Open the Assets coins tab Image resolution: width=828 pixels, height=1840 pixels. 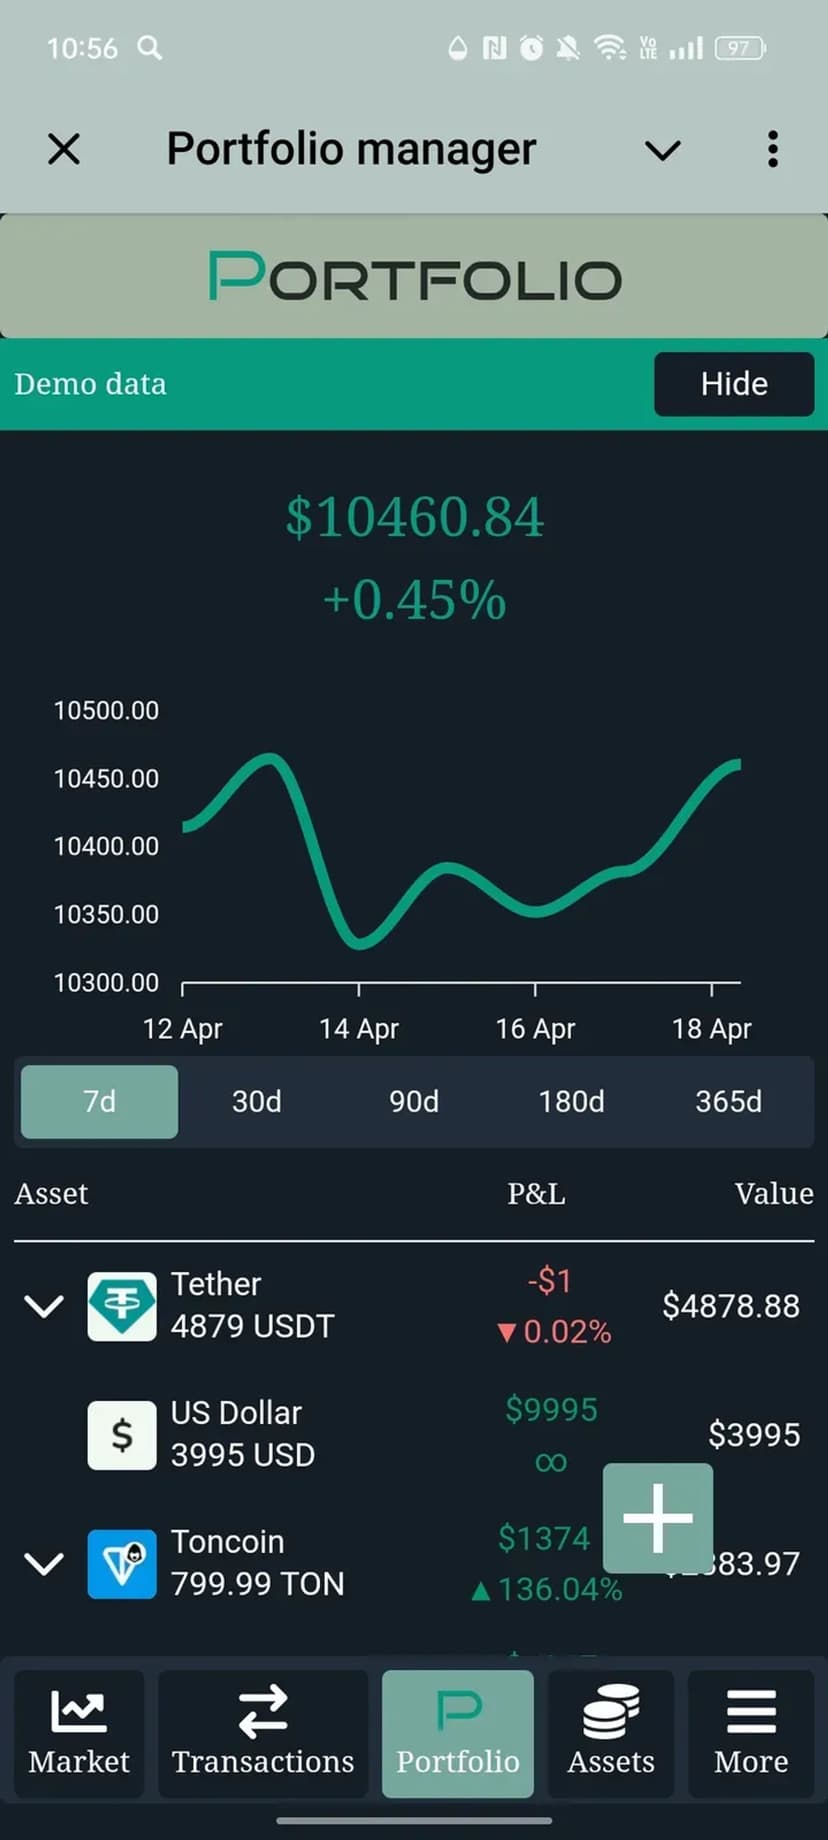click(611, 1734)
